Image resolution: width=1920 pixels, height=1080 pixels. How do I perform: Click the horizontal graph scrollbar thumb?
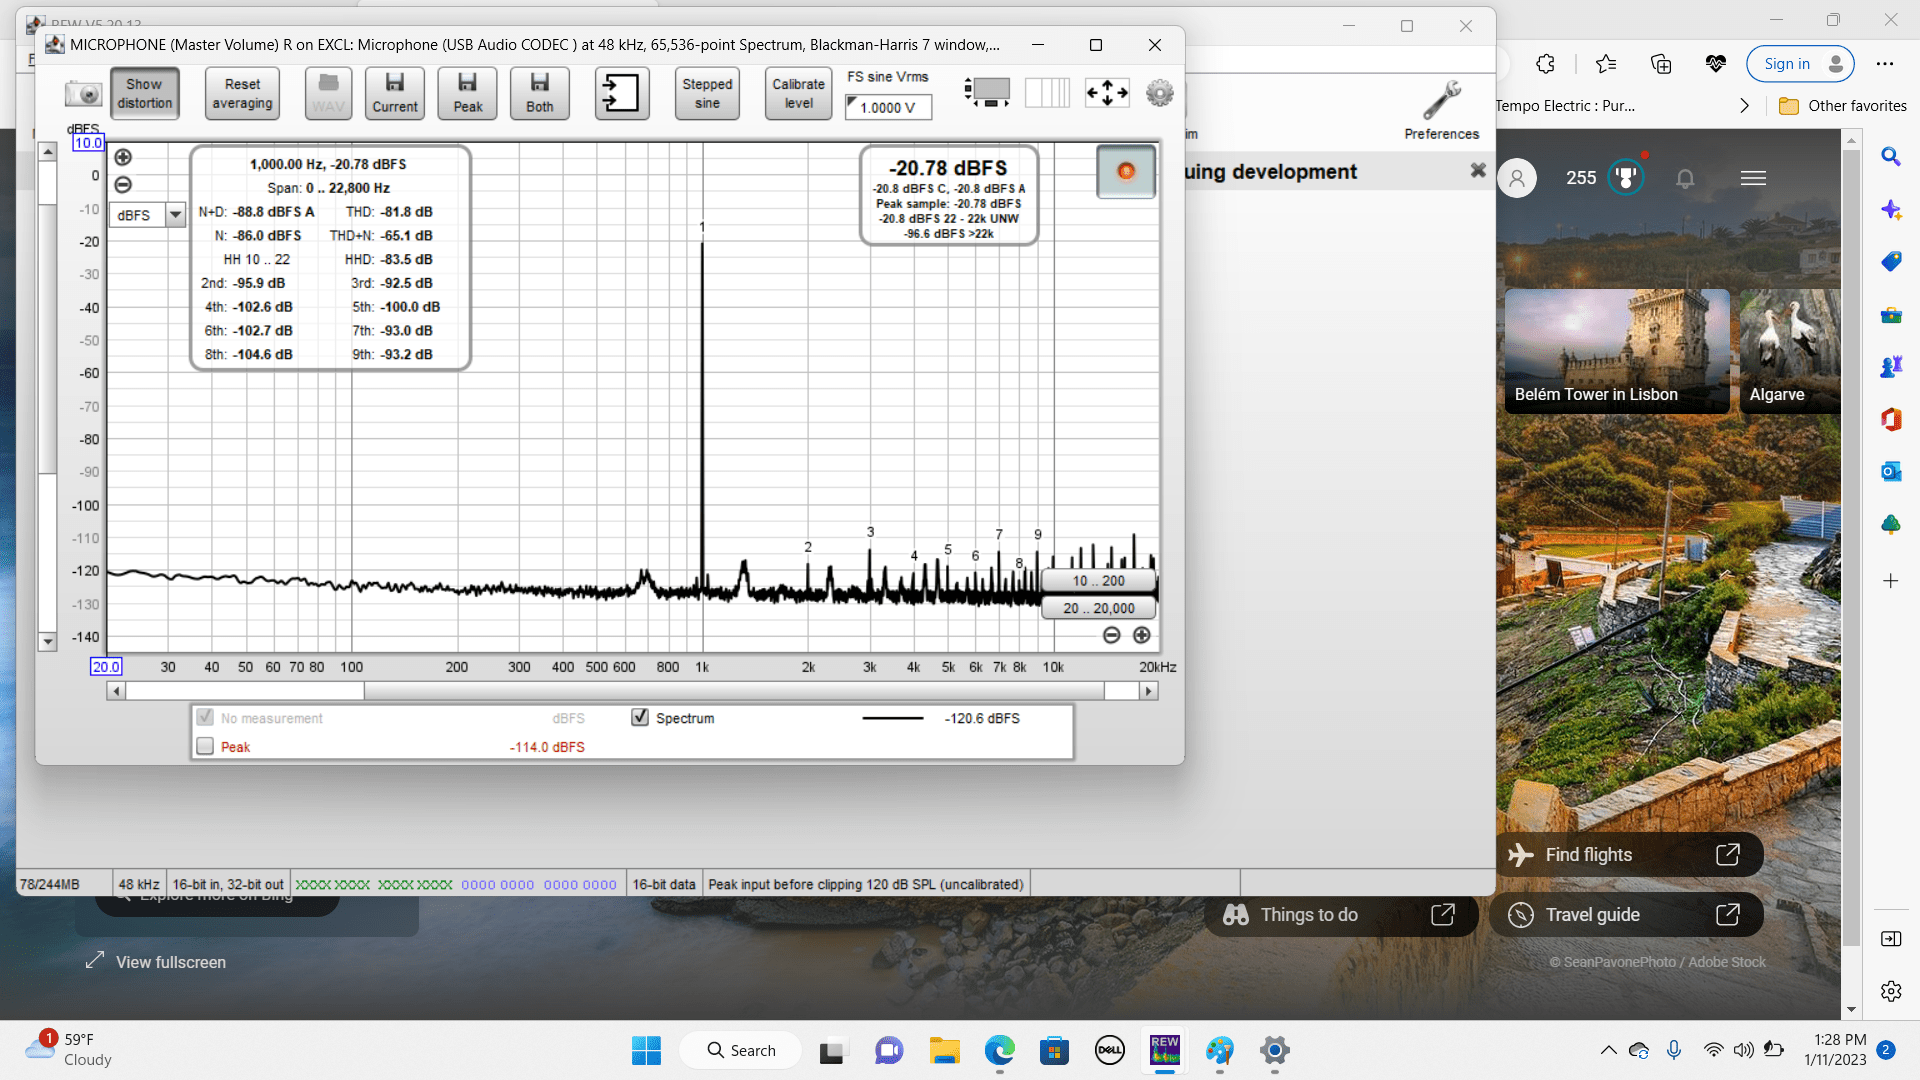pyautogui.click(x=734, y=691)
